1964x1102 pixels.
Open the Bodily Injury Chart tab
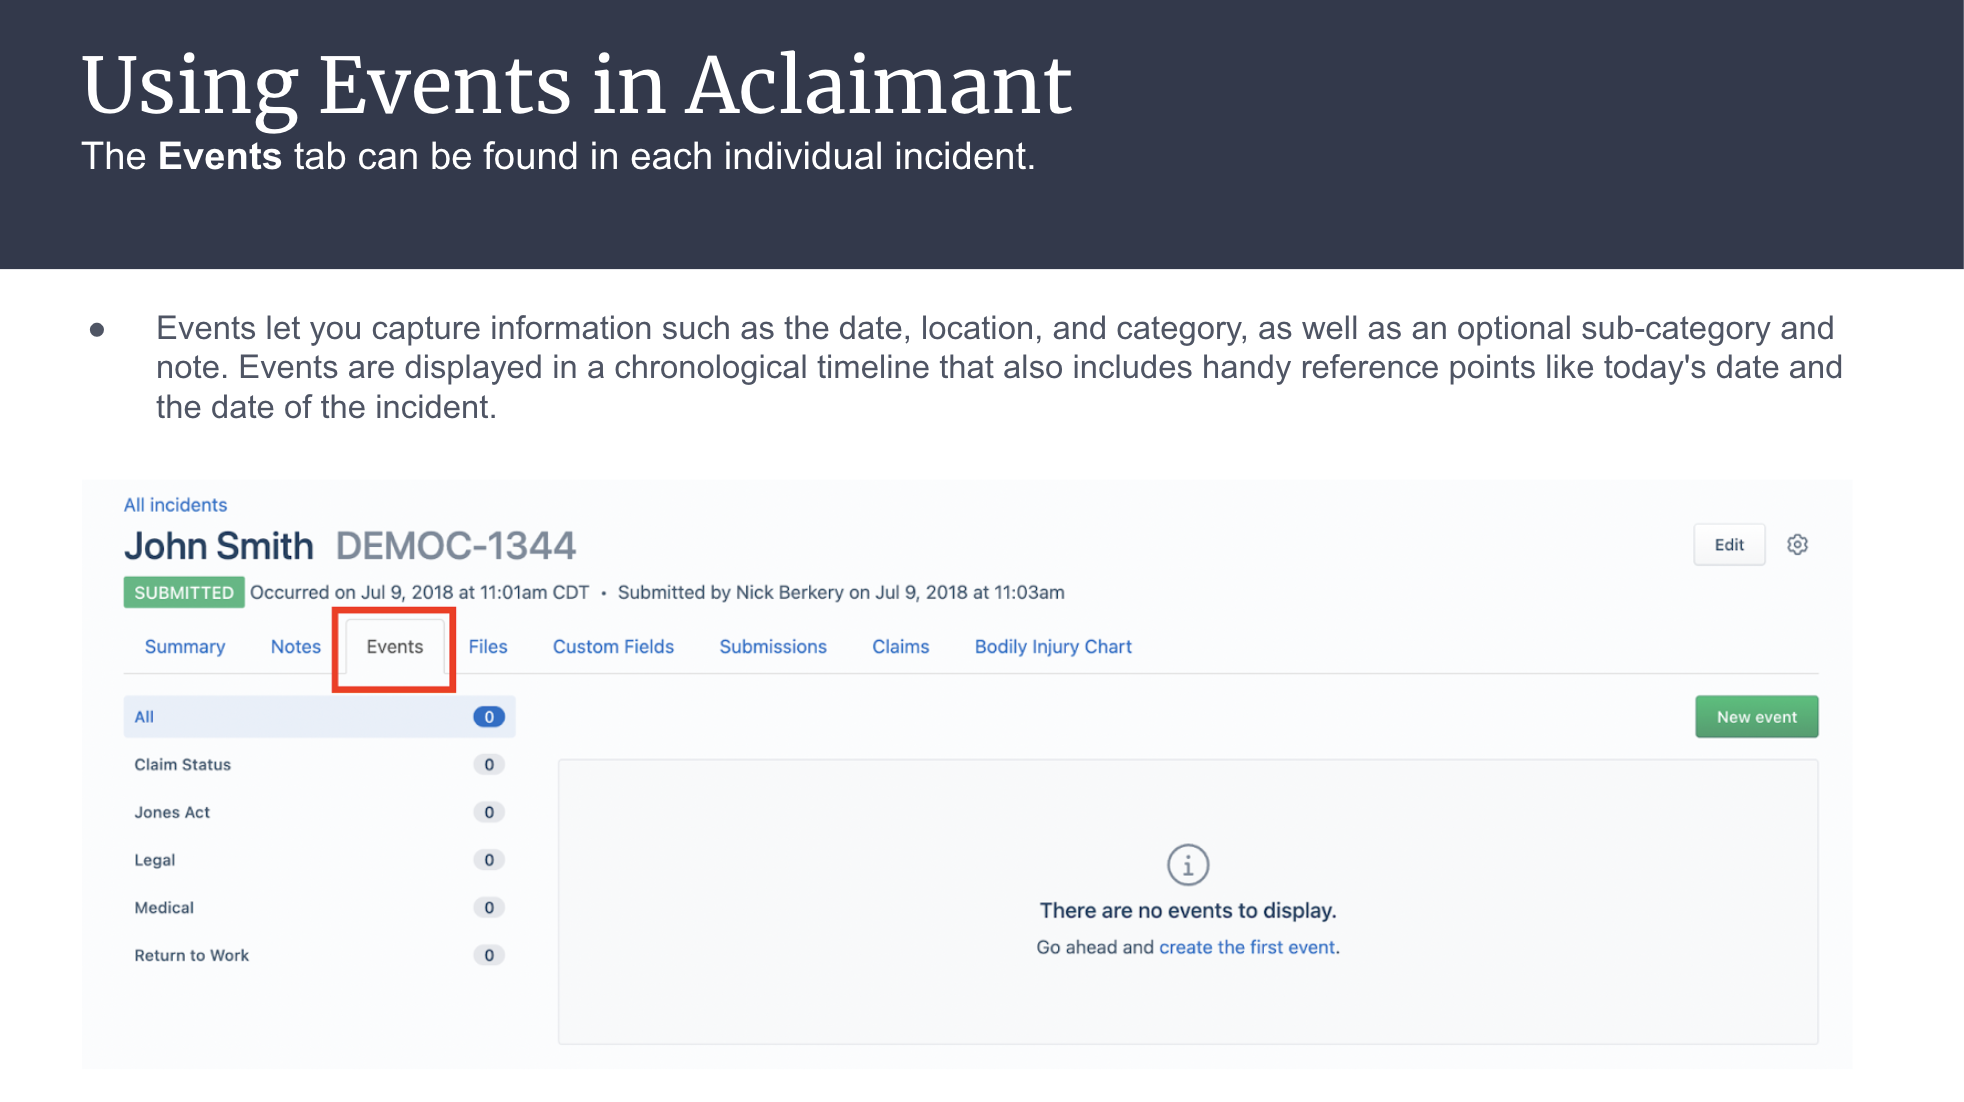1053,647
